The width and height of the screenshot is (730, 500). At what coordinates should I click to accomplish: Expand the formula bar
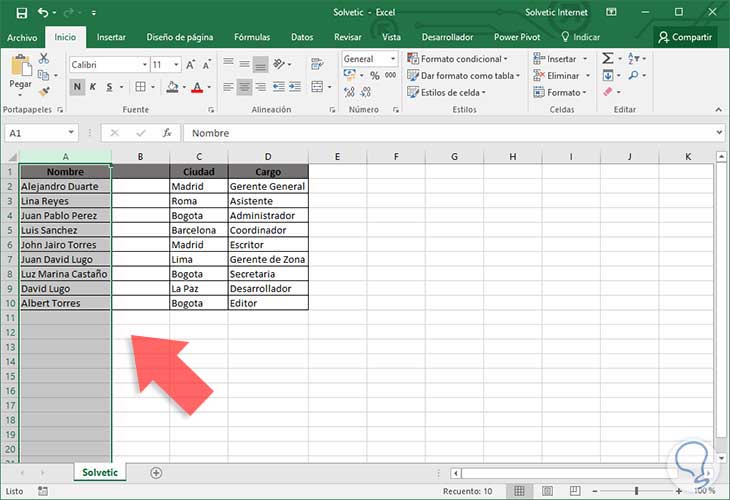tap(719, 133)
